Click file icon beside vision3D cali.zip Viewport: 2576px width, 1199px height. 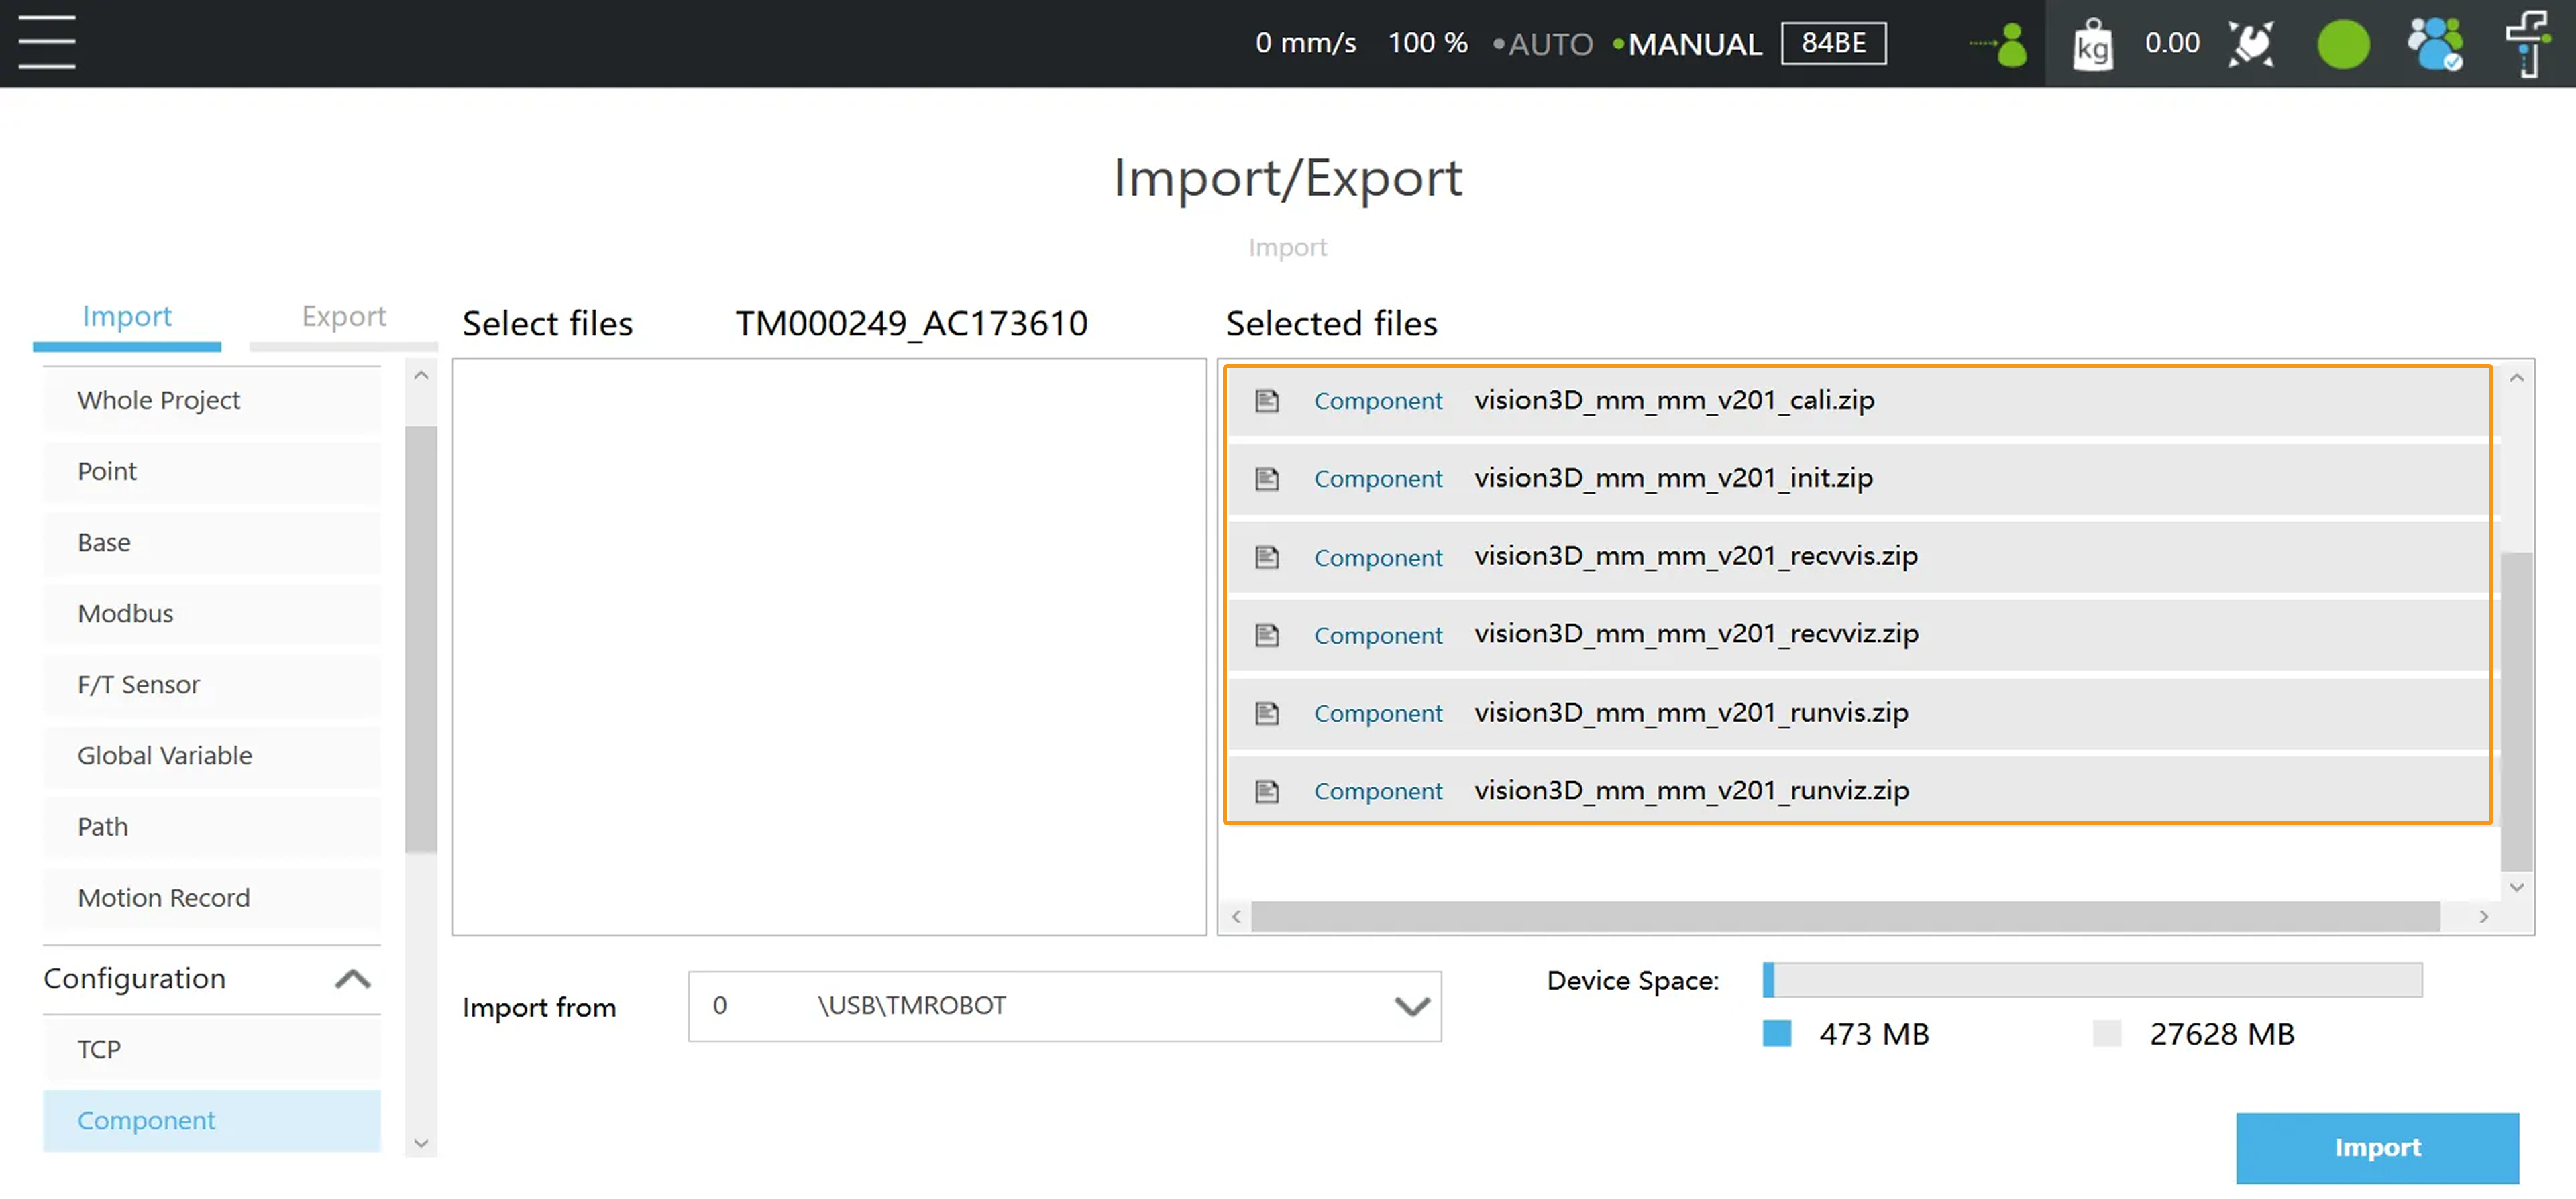(x=1267, y=401)
